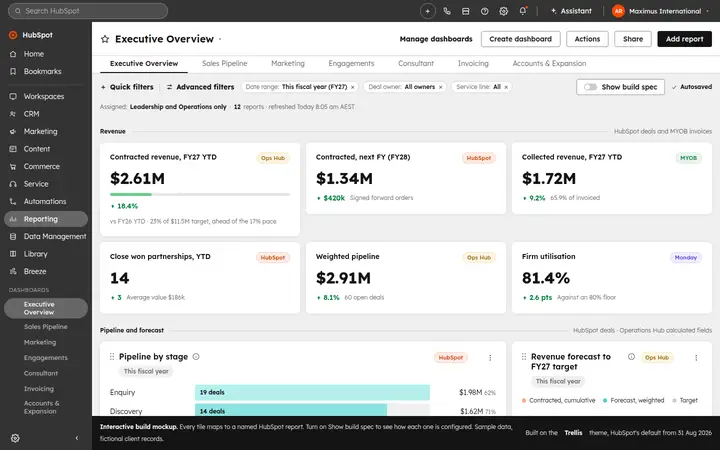Click the Monday badge on Firm utilisation
This screenshot has height=450, width=720.
click(686, 258)
